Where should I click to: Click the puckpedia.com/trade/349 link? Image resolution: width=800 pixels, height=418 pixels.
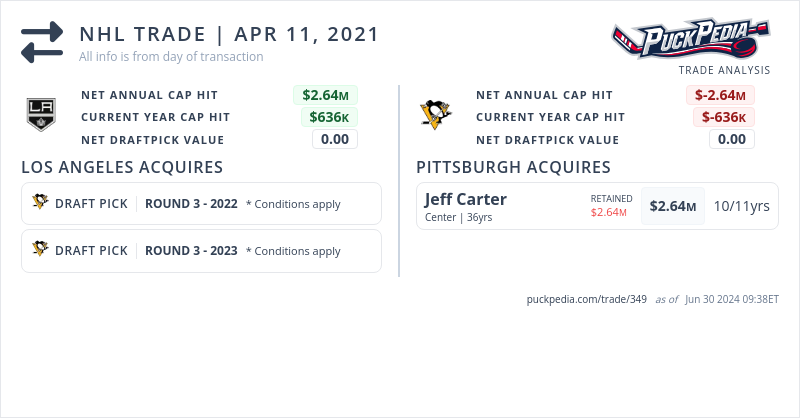point(587,299)
